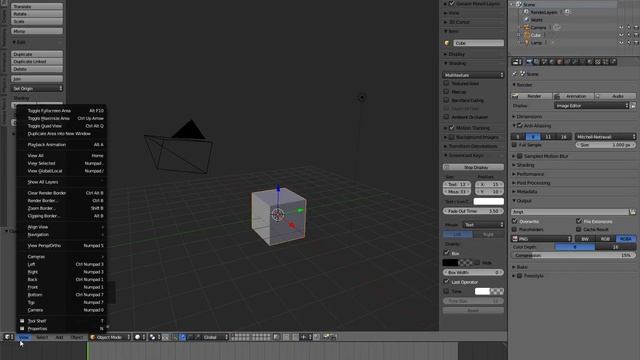Image resolution: width=640 pixels, height=360 pixels.
Task: Click the Audio mixdown button
Action: pyautogui.click(x=616, y=96)
